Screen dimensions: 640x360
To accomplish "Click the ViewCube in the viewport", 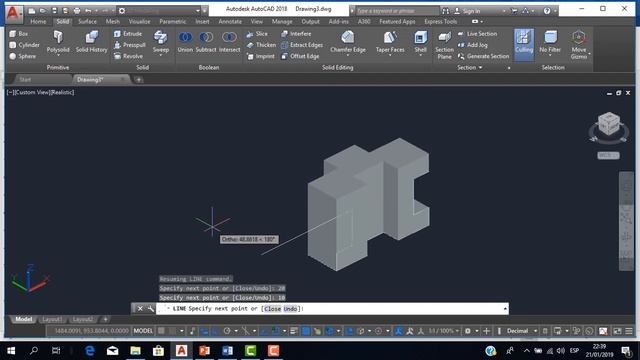I will point(609,124).
